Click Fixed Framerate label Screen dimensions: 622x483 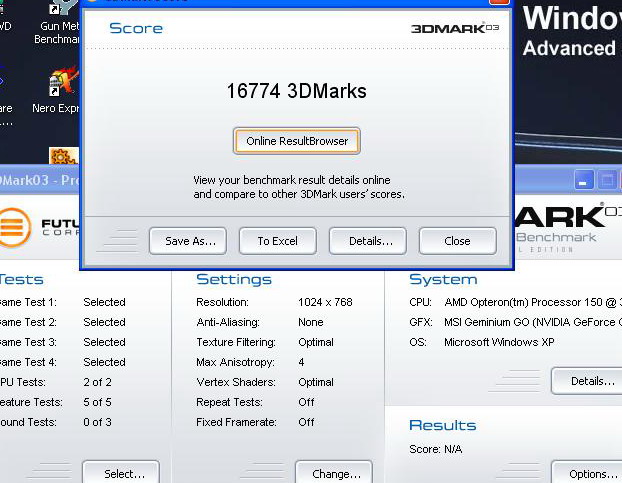236,422
